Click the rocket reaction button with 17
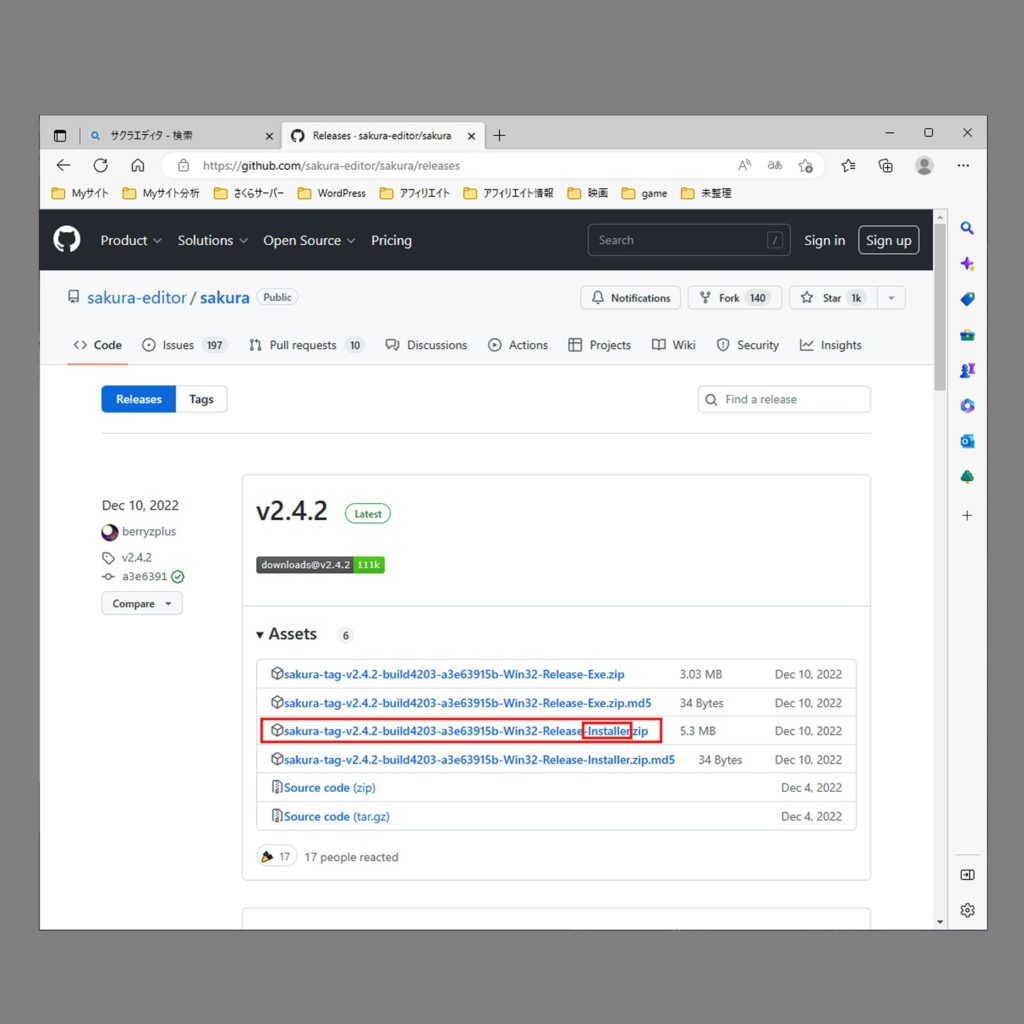This screenshot has height=1024, width=1024. (x=276, y=857)
